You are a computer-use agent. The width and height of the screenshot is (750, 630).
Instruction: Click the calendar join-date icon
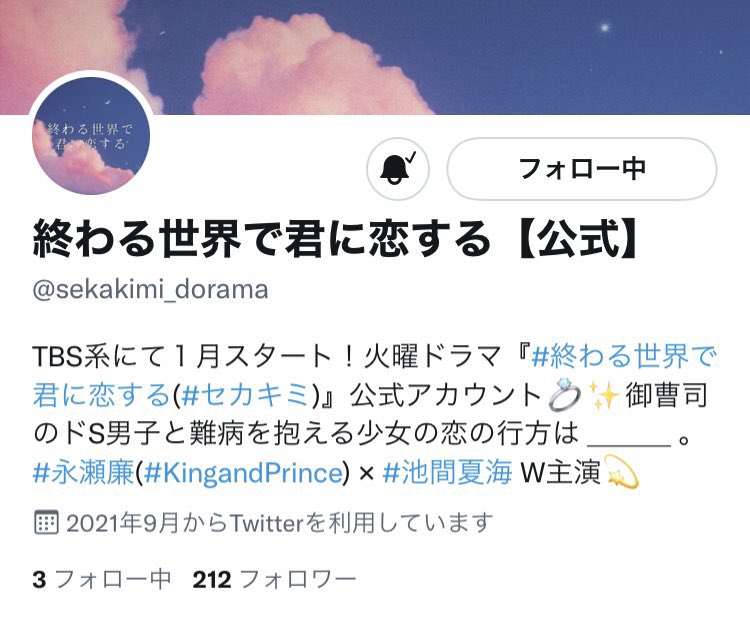46,522
